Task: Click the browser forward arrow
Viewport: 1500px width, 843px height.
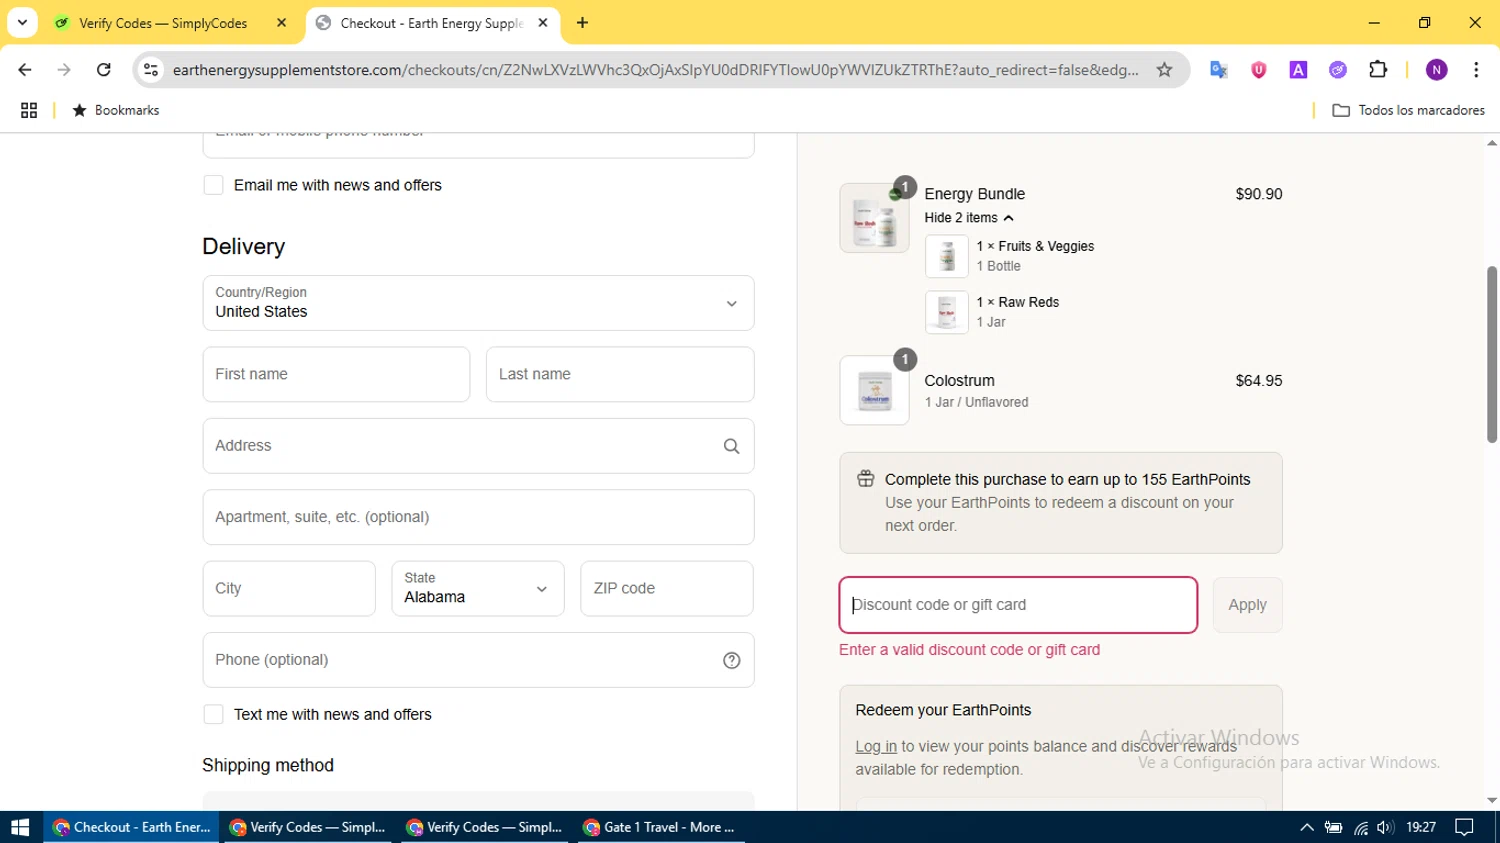Action: [x=64, y=70]
